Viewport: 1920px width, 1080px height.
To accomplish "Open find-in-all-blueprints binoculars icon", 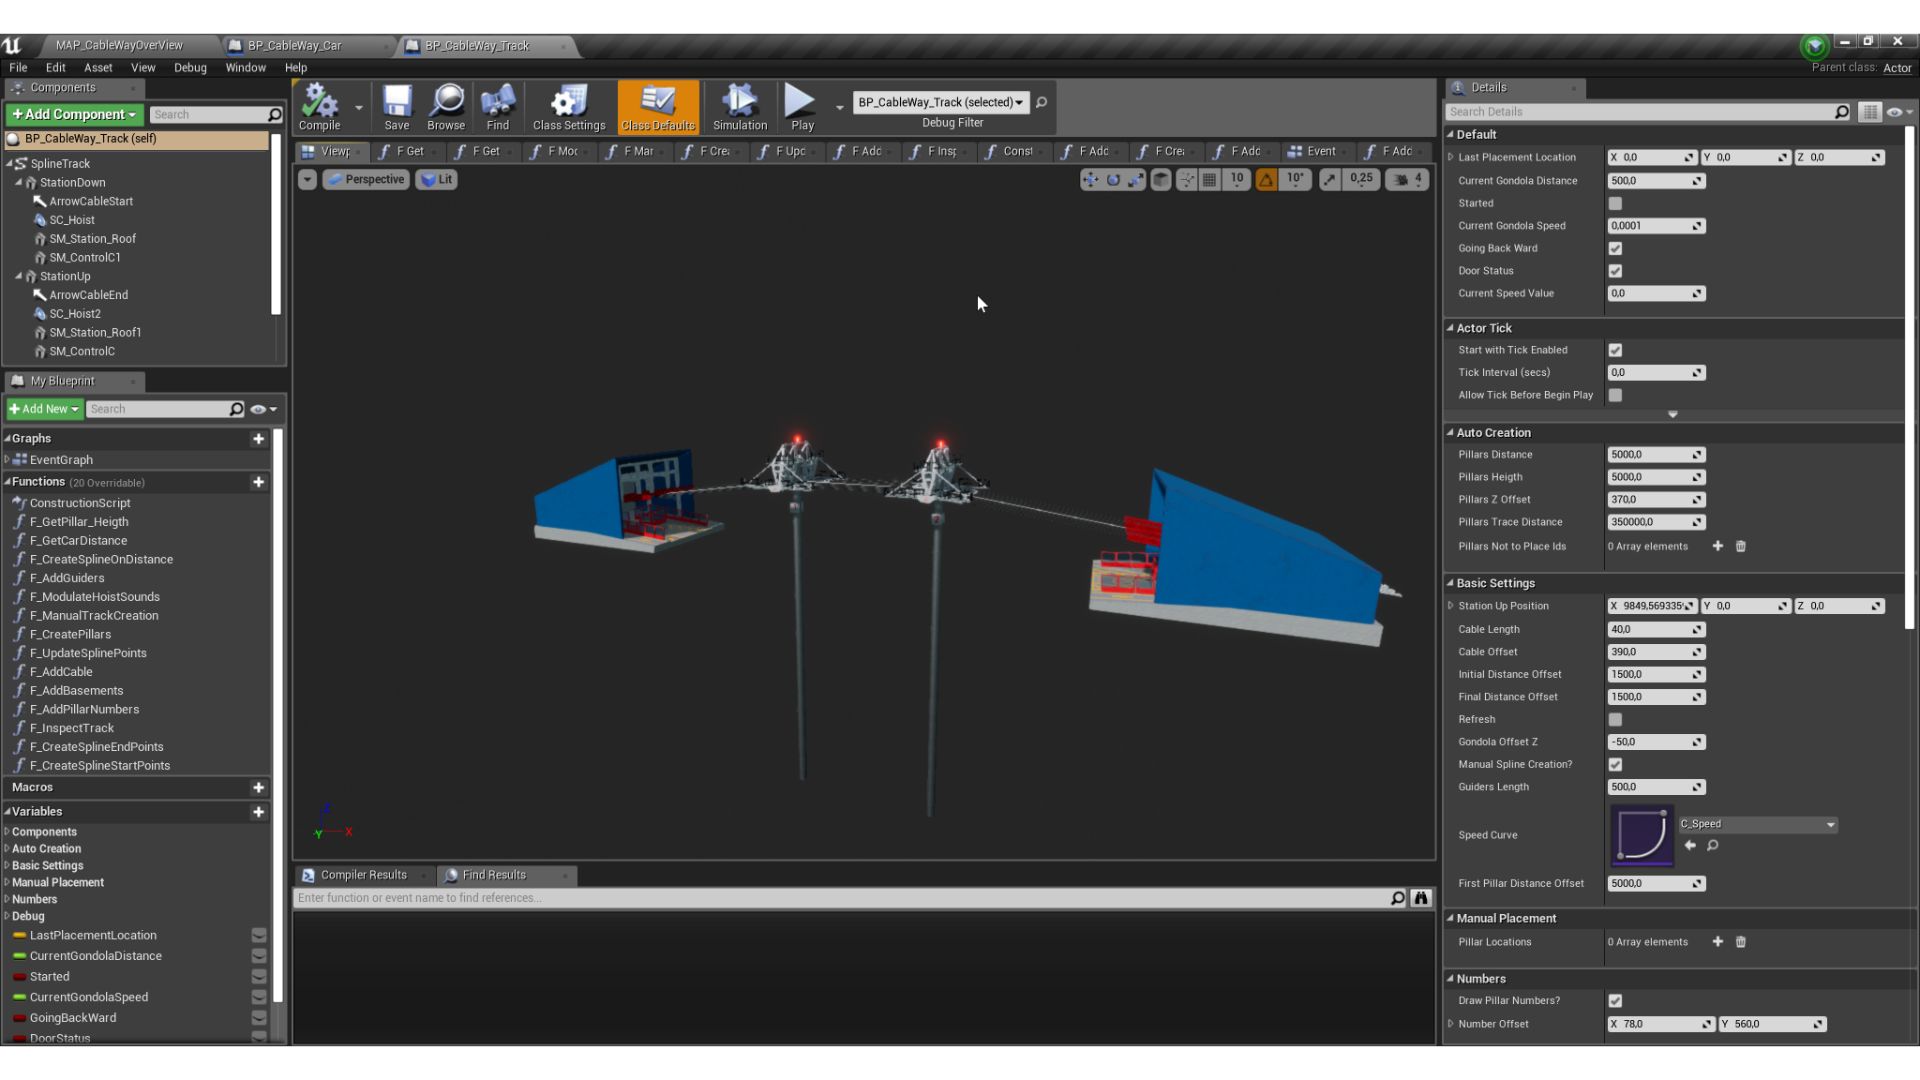I will [1420, 898].
